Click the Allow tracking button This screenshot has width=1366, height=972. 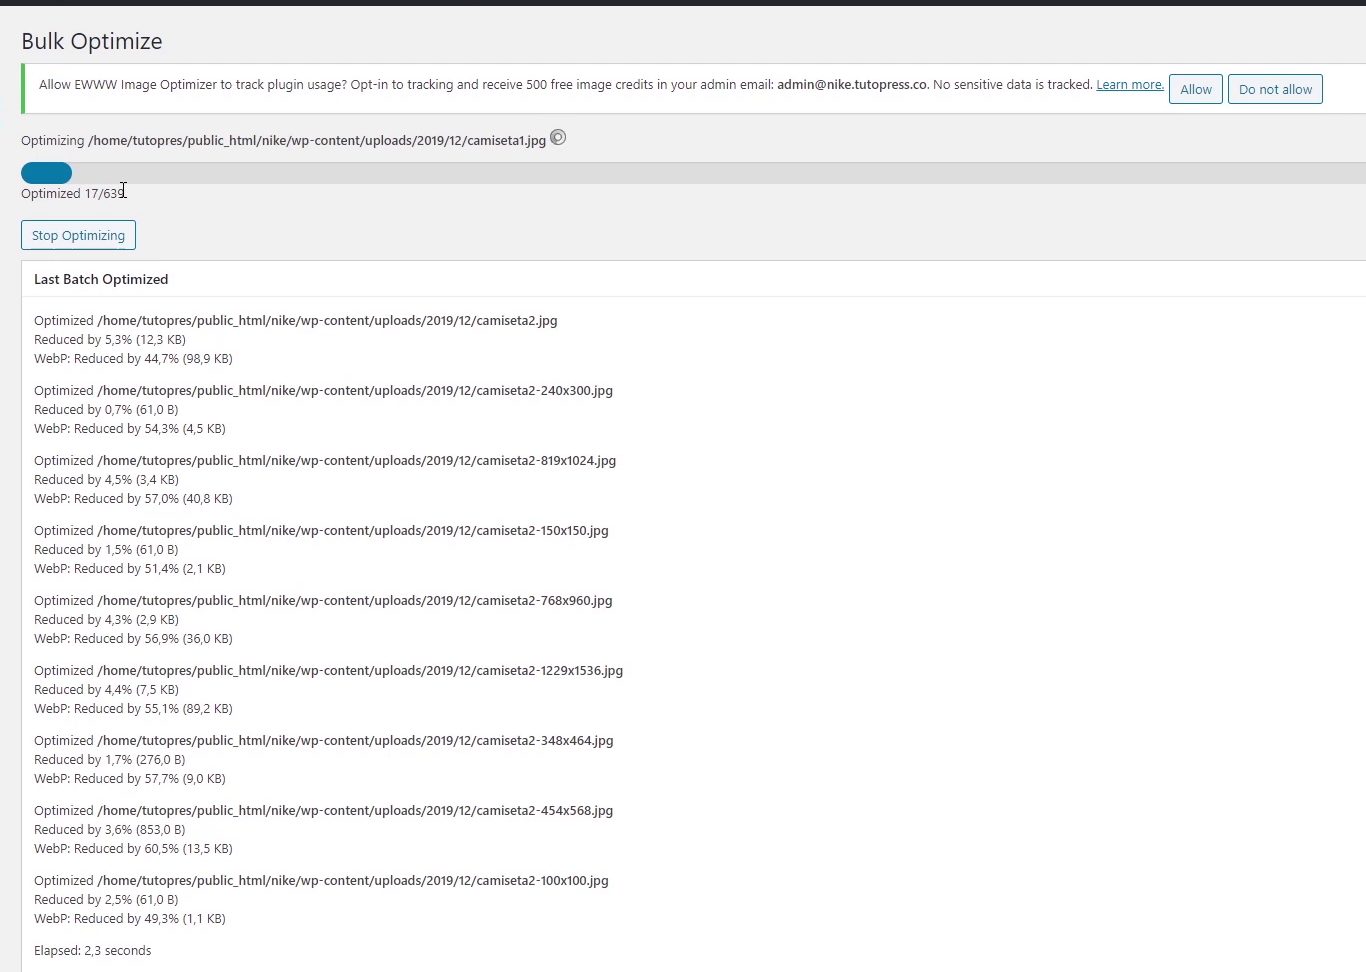(x=1195, y=89)
